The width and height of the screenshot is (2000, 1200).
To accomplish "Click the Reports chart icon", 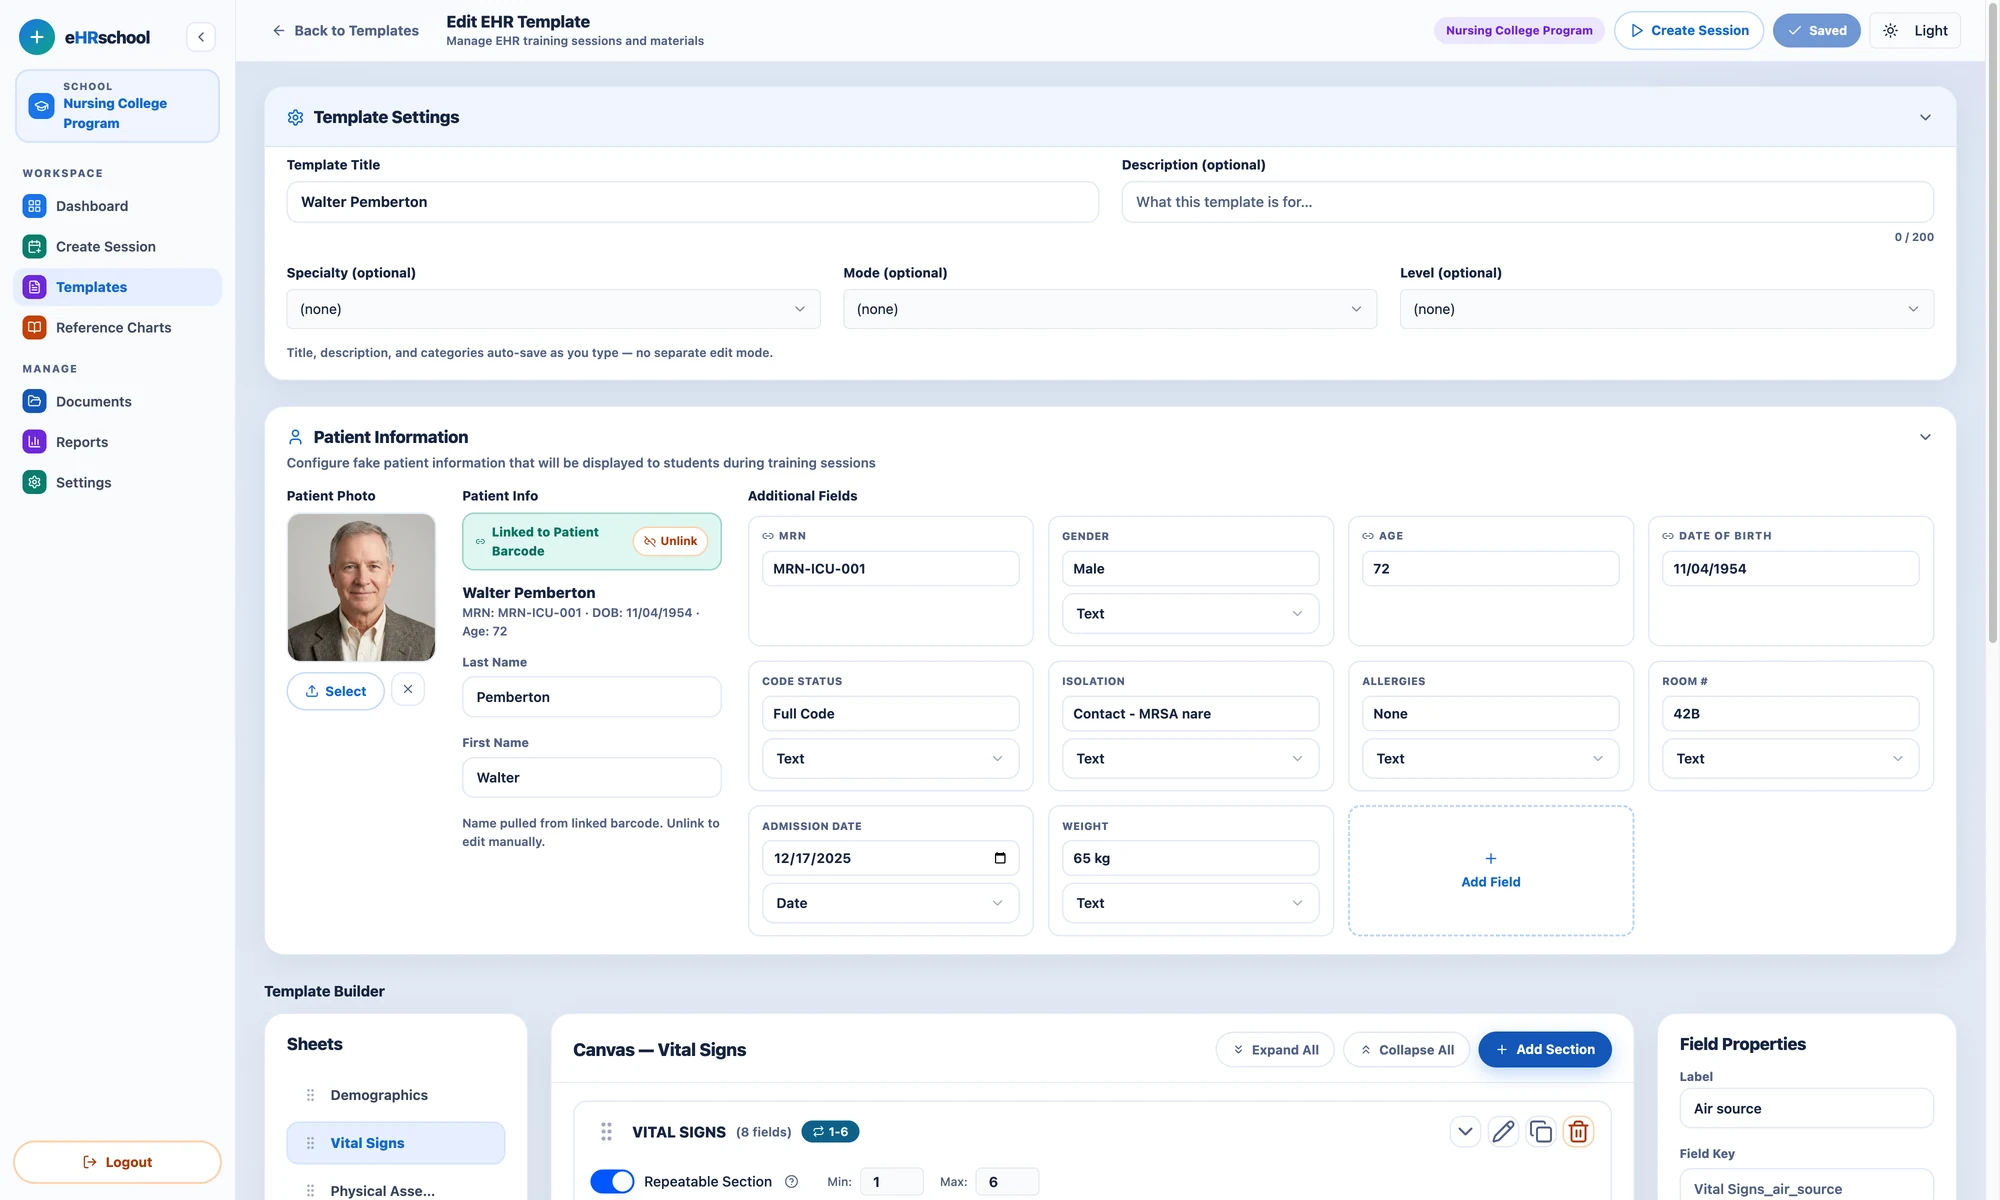I will tap(34, 442).
